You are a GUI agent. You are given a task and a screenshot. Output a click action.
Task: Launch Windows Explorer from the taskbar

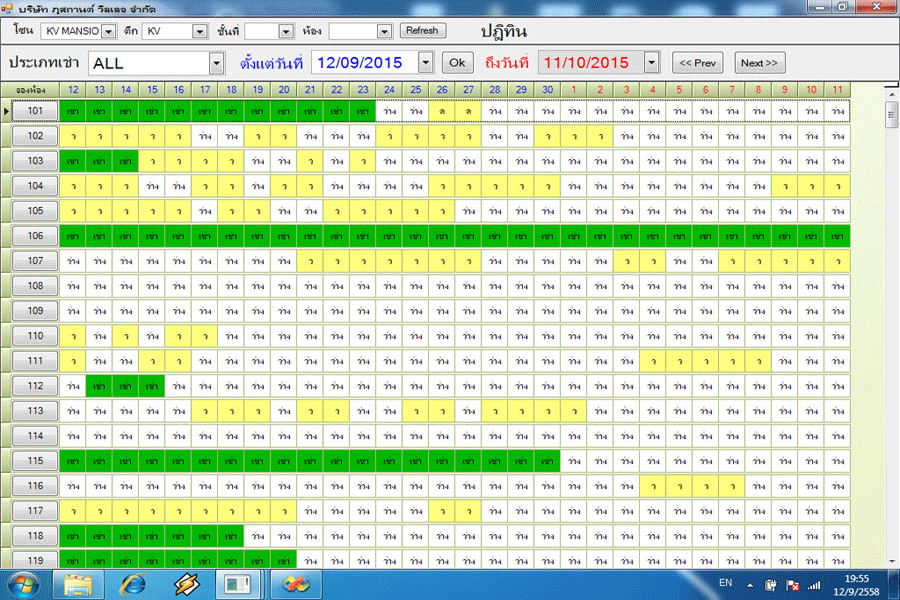[x=79, y=583]
